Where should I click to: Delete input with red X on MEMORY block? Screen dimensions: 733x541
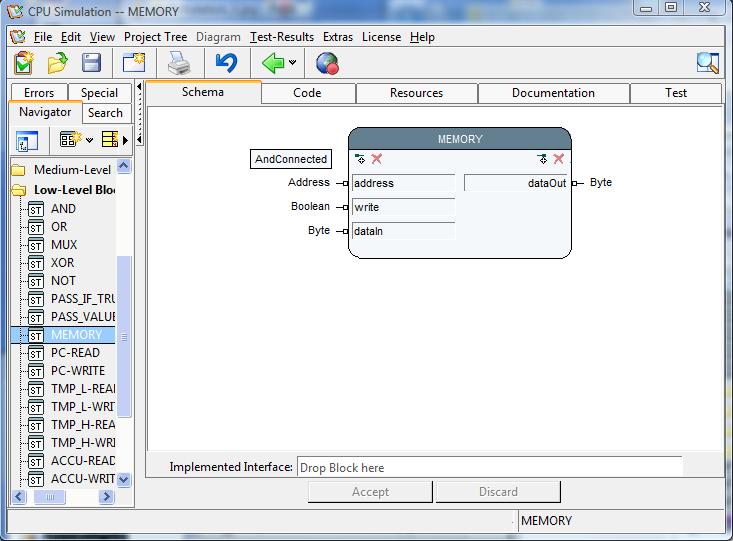click(377, 159)
